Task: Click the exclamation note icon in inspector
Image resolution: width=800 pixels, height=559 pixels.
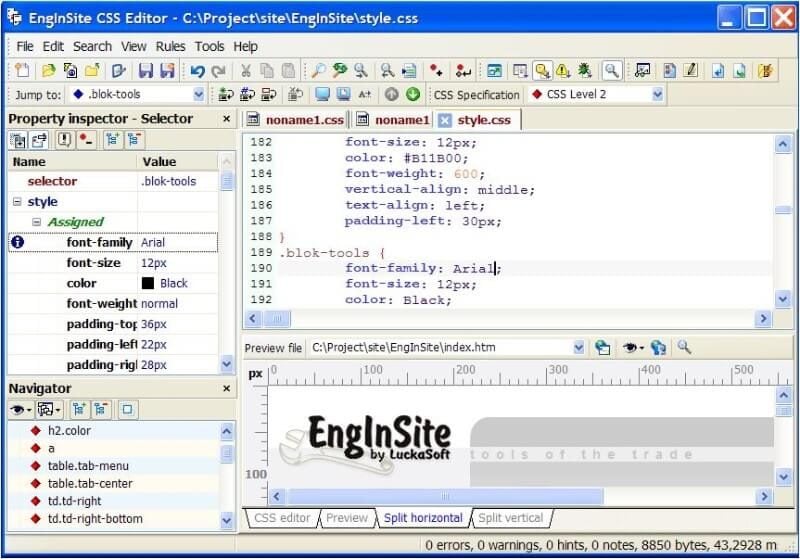Action: [x=64, y=140]
